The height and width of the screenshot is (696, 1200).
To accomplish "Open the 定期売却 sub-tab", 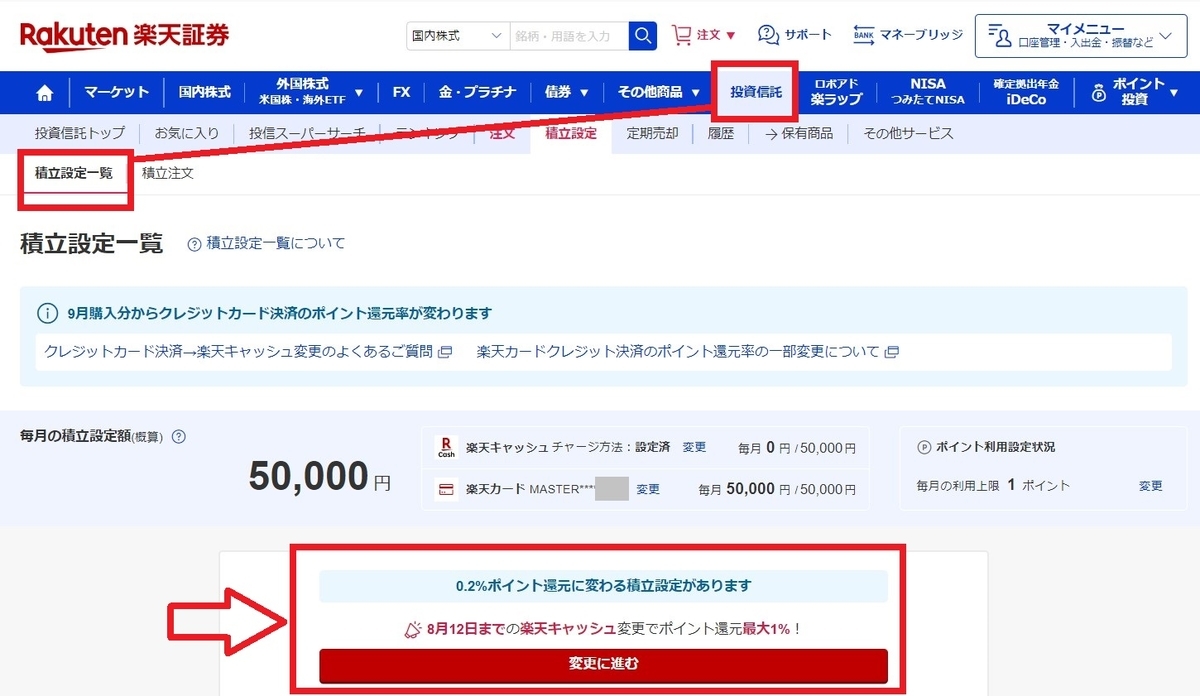I will point(652,133).
